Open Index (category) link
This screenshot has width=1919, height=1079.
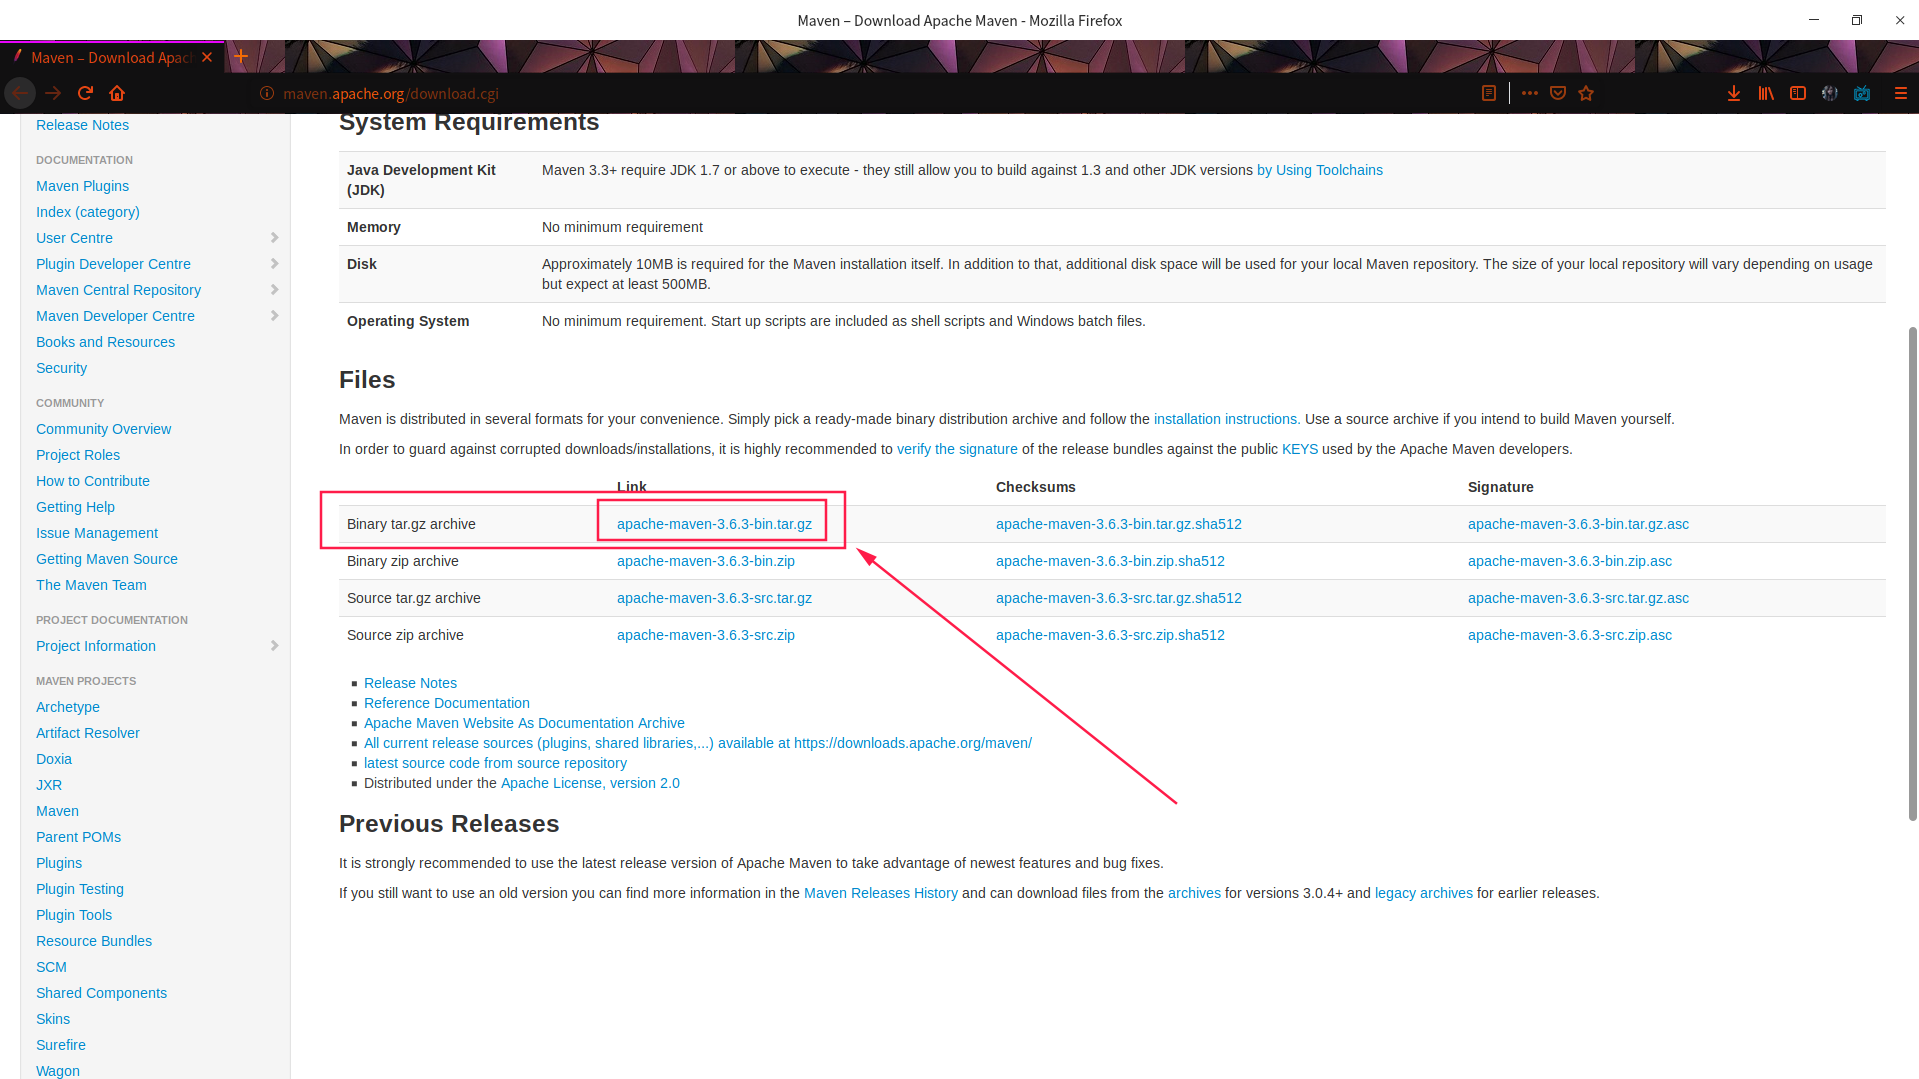[x=88, y=212]
